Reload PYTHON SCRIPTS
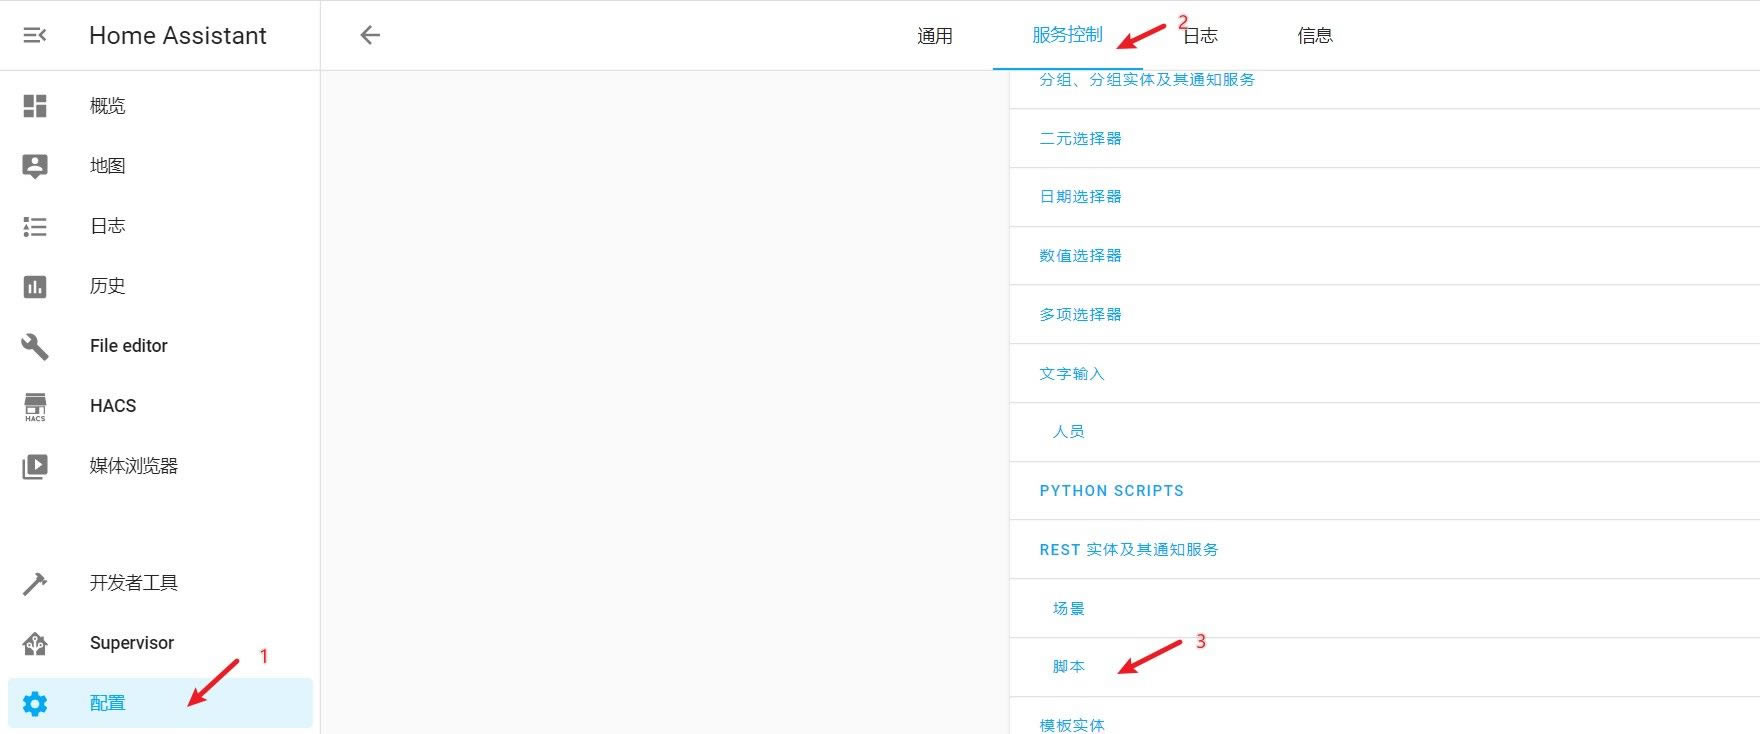Screen dimensions: 1760x734 [x=1112, y=491]
